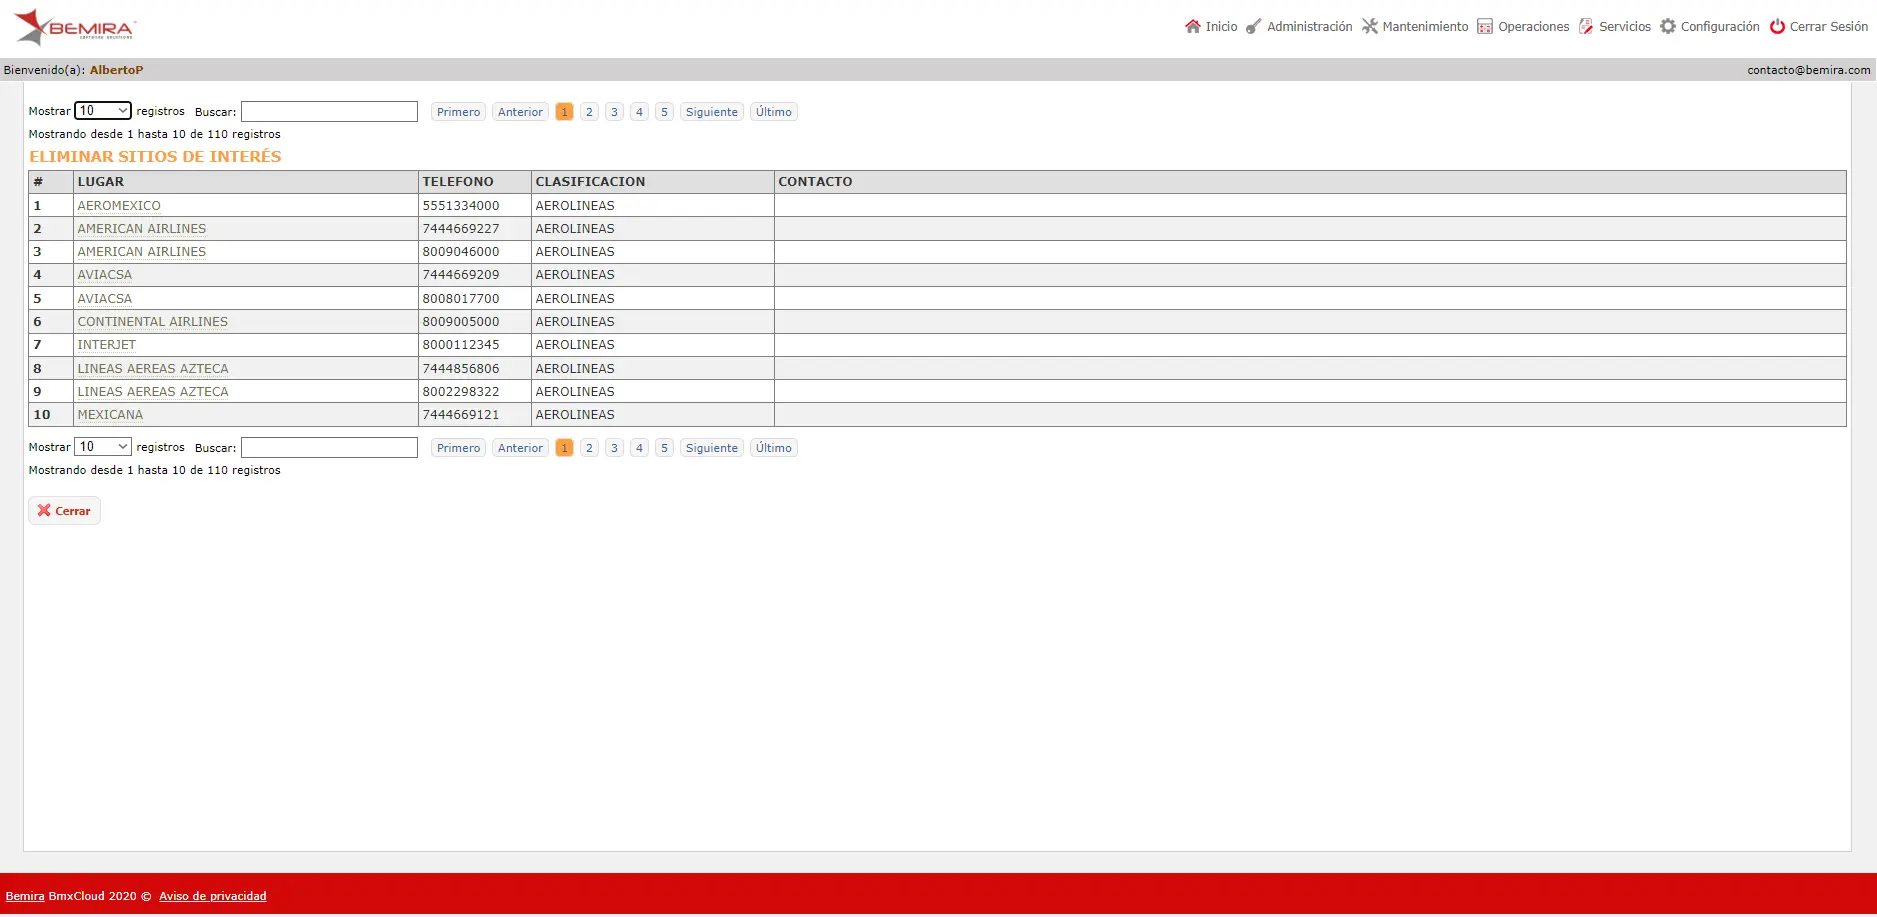Image resolution: width=1877 pixels, height=917 pixels.
Task: Click the Operaciones calendar icon
Action: click(1485, 27)
